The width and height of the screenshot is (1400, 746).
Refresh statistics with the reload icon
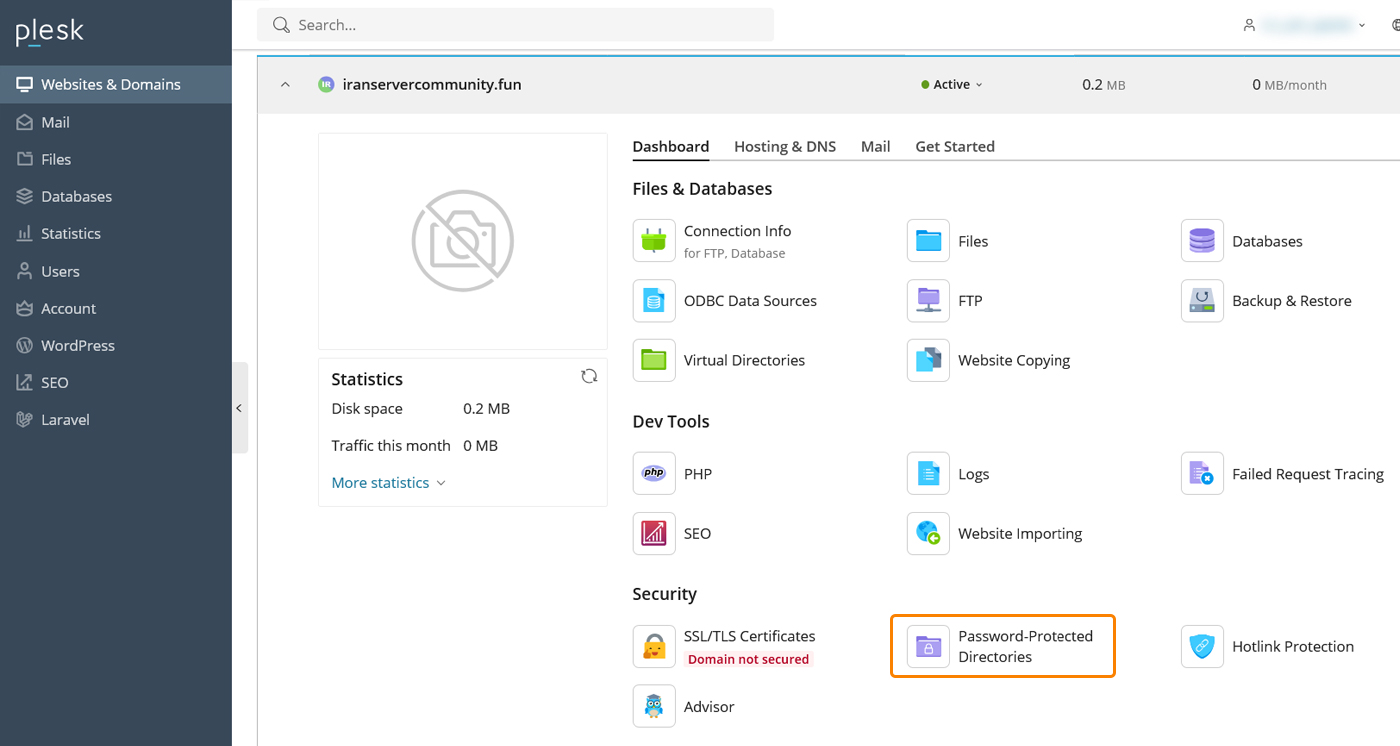(x=589, y=376)
